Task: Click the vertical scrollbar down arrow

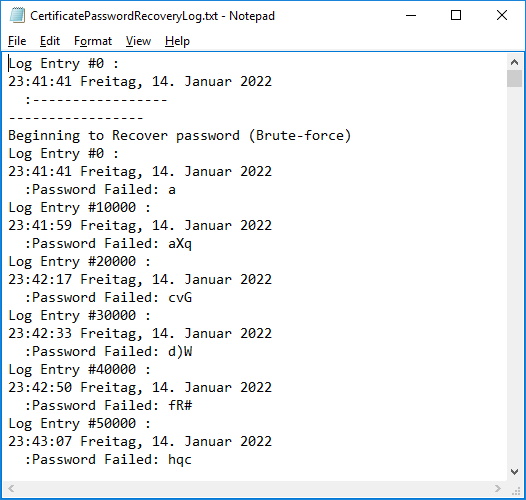Action: tap(514, 472)
